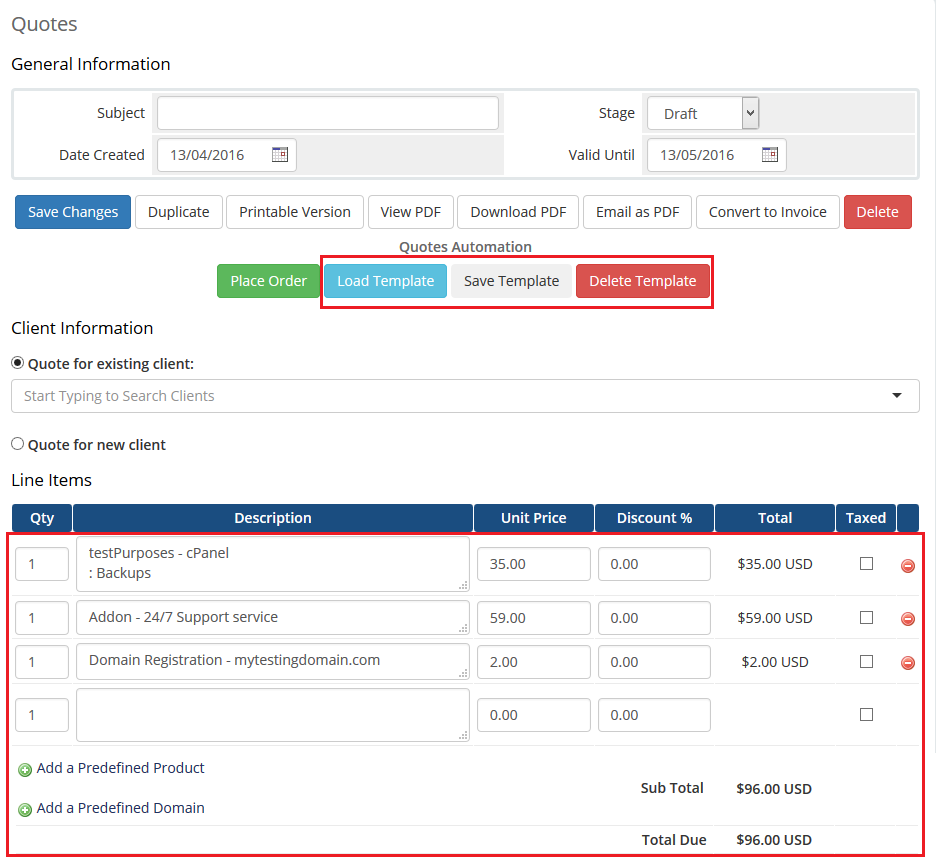Click Discount field in the 2.00 row
Screen dimensions: 936x858
654,662
